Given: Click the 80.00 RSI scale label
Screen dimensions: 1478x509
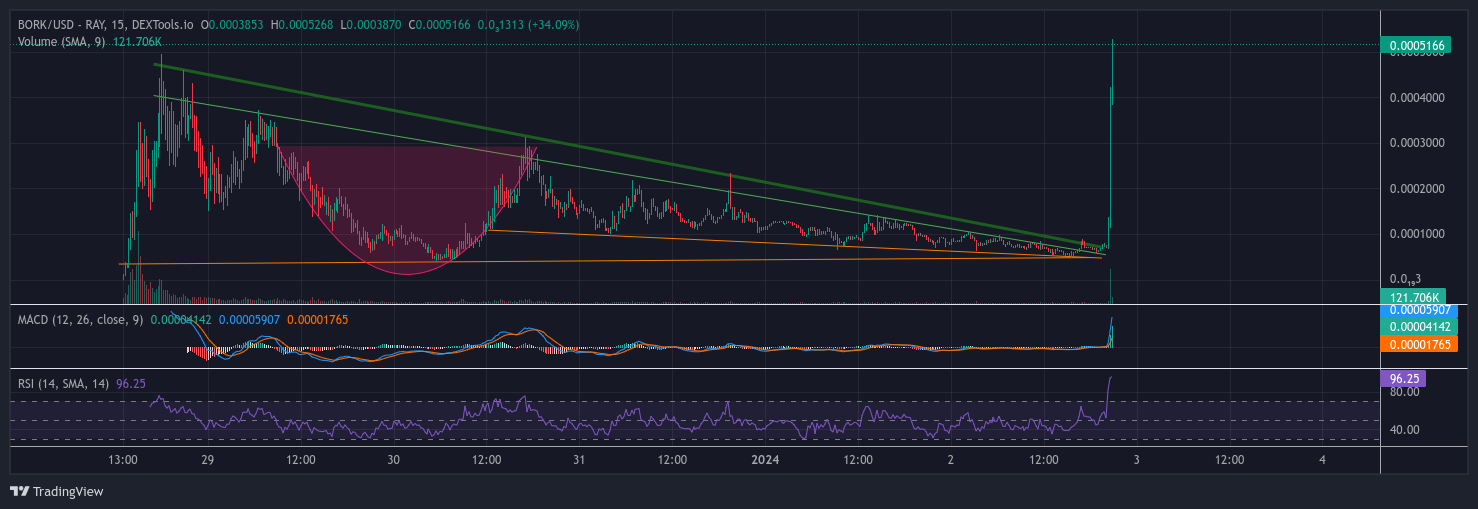Looking at the screenshot, I should click(x=1403, y=393).
